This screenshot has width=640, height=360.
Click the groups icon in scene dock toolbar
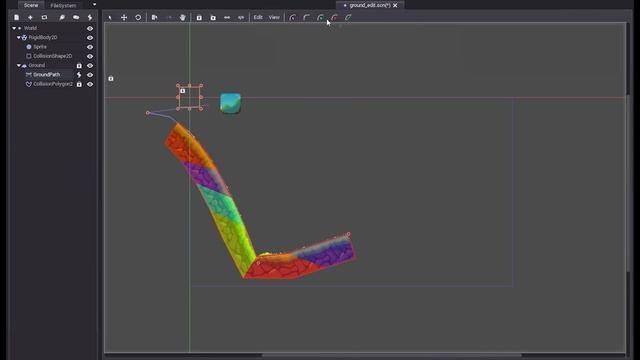click(76, 18)
